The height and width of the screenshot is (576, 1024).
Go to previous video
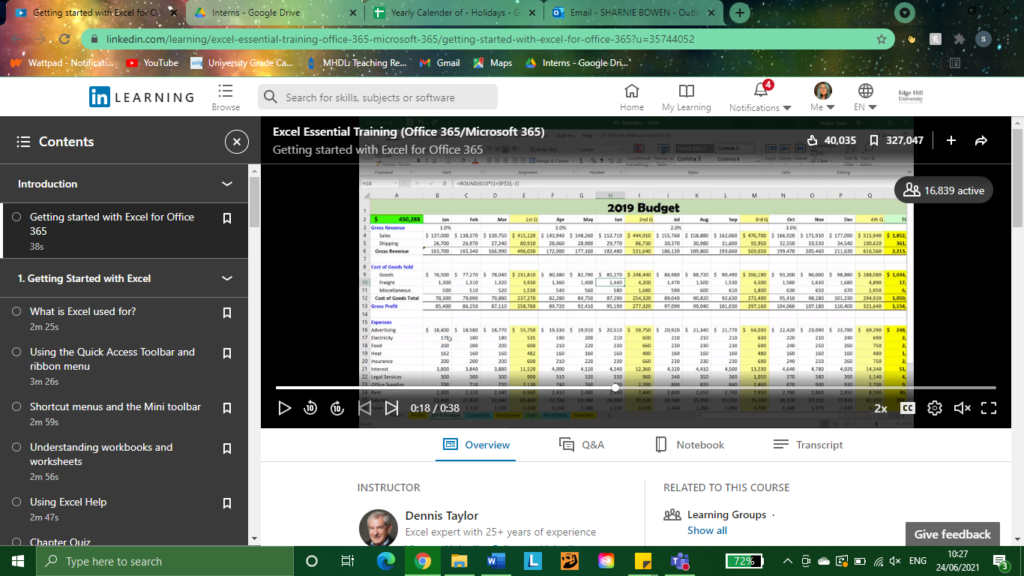click(364, 408)
